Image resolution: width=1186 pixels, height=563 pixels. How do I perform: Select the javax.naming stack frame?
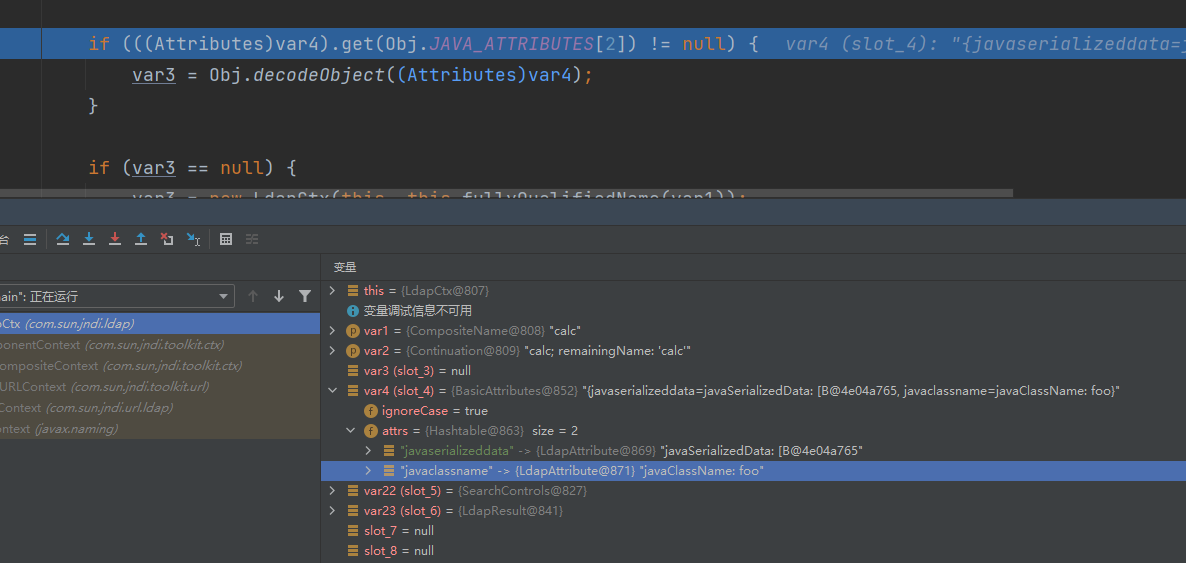click(x=160, y=429)
